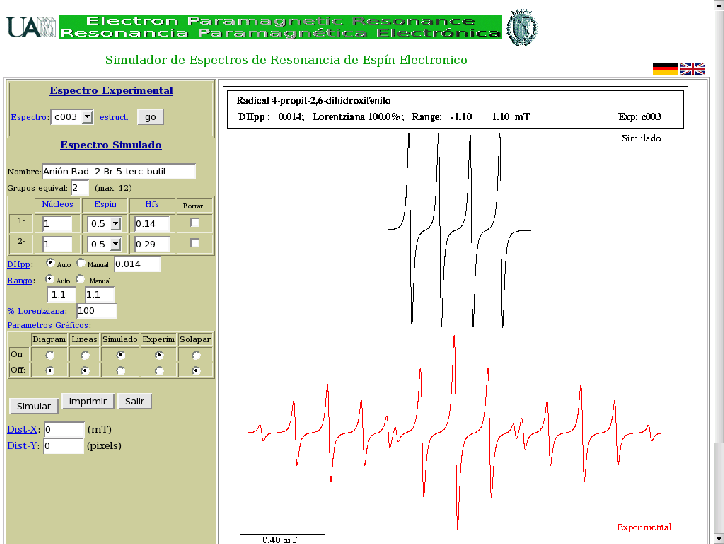Image resolution: width=724 pixels, height=544 pixels.
Task: Open the Rango help link
Action: click(19, 280)
